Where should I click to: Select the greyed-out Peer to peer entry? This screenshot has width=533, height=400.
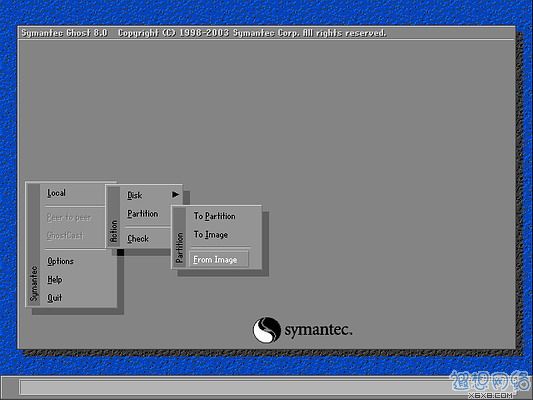pyautogui.click(x=68, y=218)
